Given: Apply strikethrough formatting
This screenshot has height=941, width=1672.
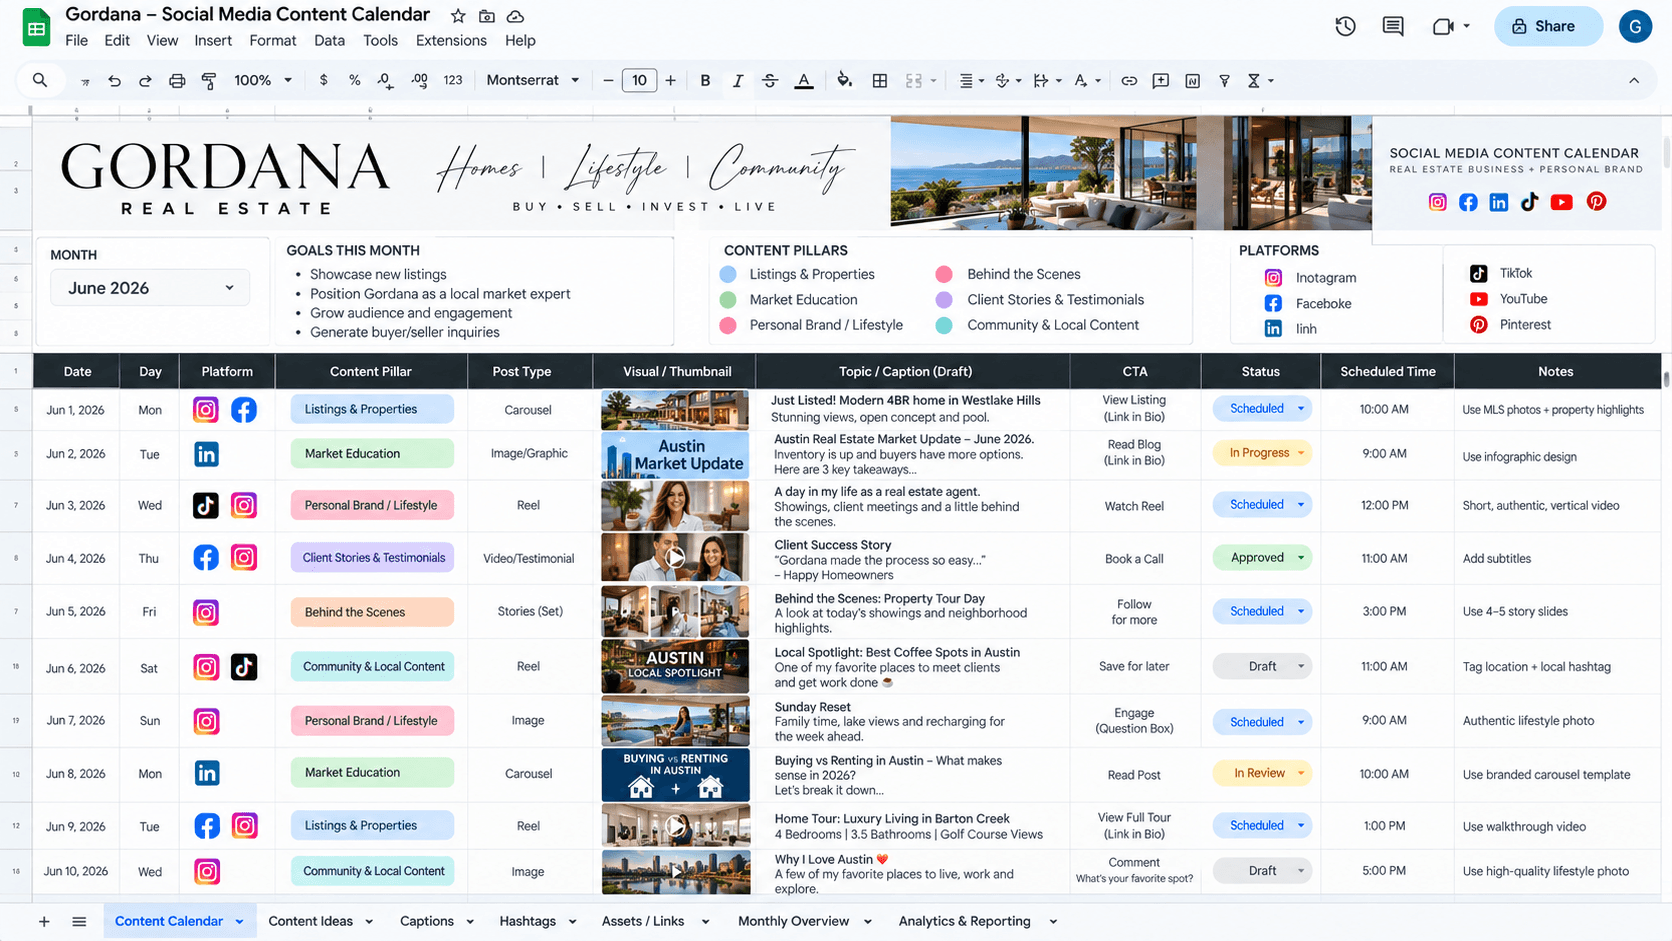Looking at the screenshot, I should [x=770, y=81].
